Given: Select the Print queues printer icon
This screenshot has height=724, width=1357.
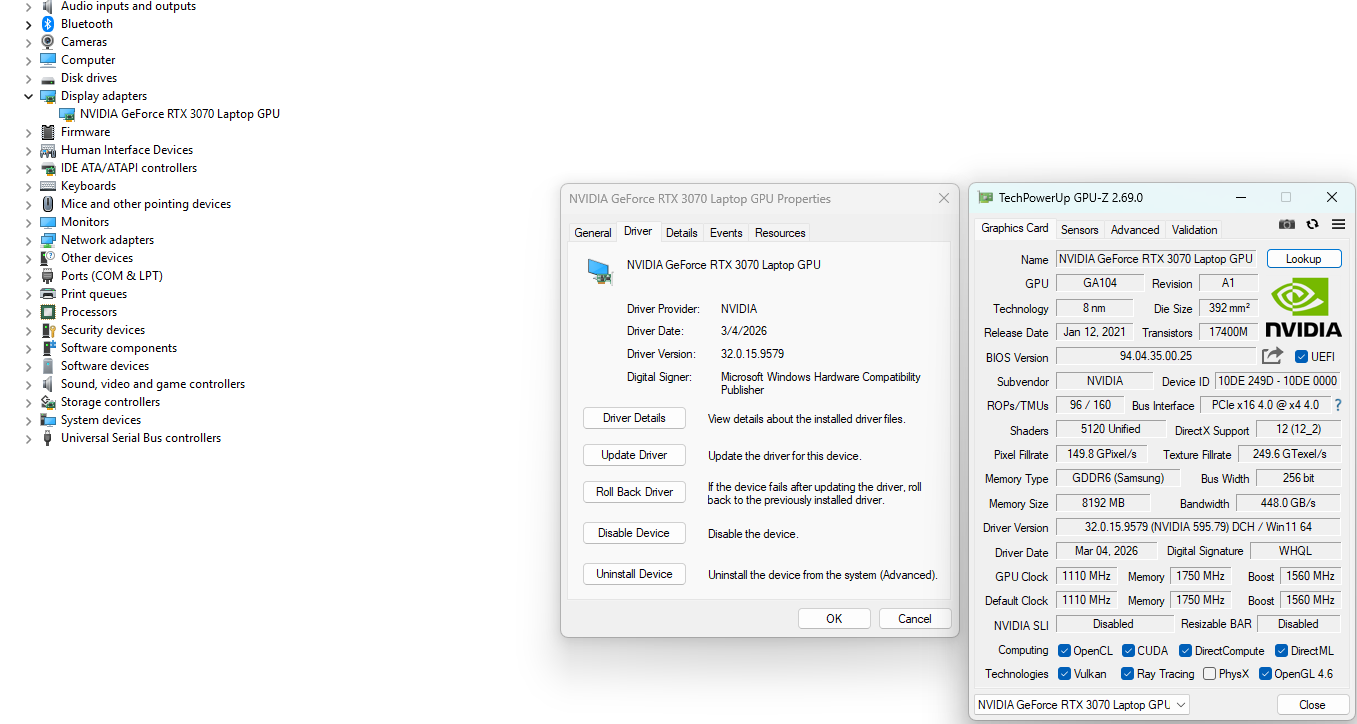Looking at the screenshot, I should [x=47, y=294].
